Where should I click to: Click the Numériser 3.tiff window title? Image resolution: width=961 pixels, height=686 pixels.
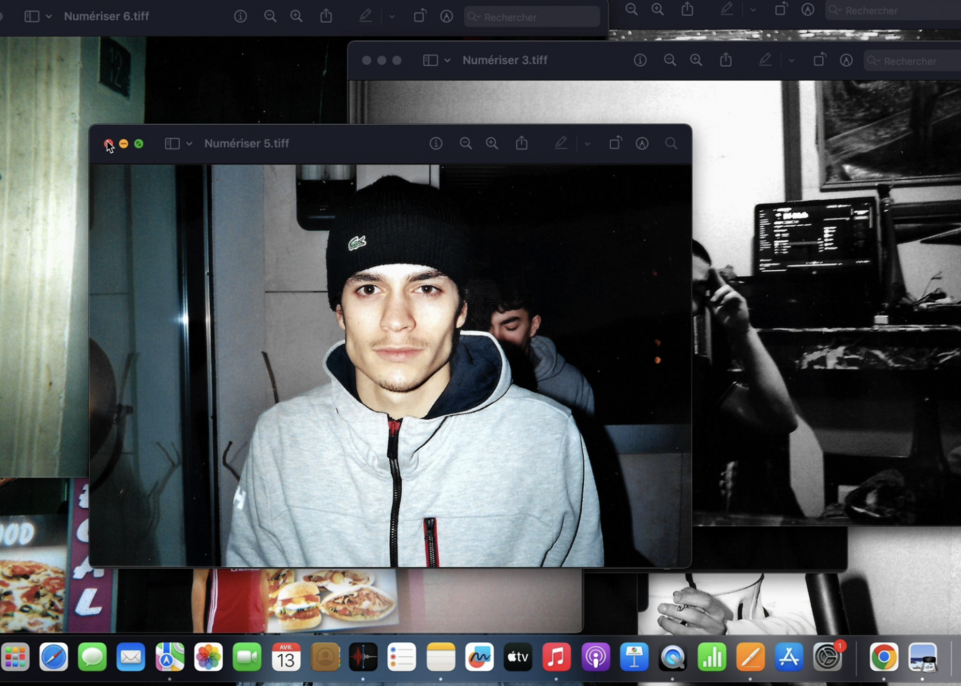tap(504, 61)
